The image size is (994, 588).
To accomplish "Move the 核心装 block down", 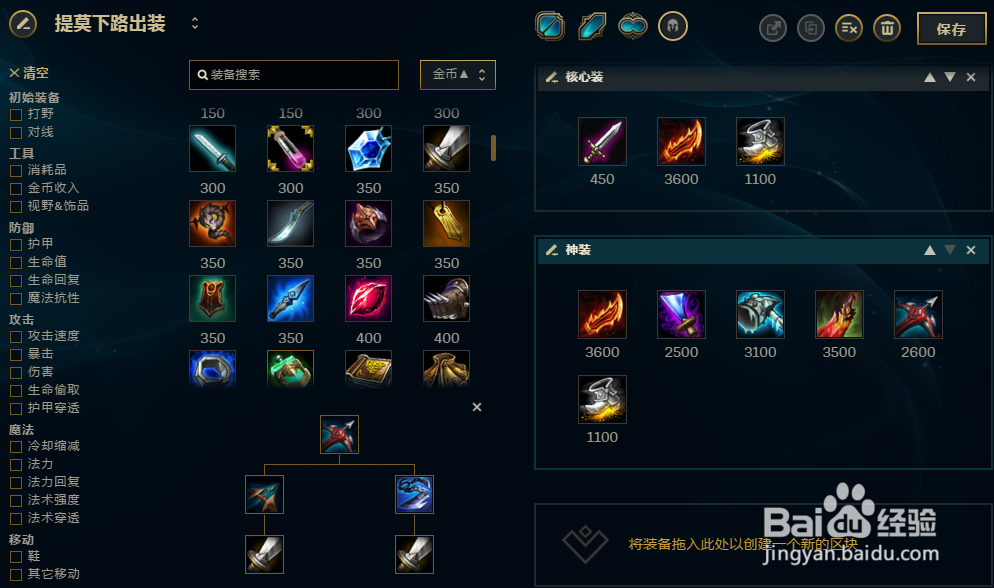I will pos(950,77).
